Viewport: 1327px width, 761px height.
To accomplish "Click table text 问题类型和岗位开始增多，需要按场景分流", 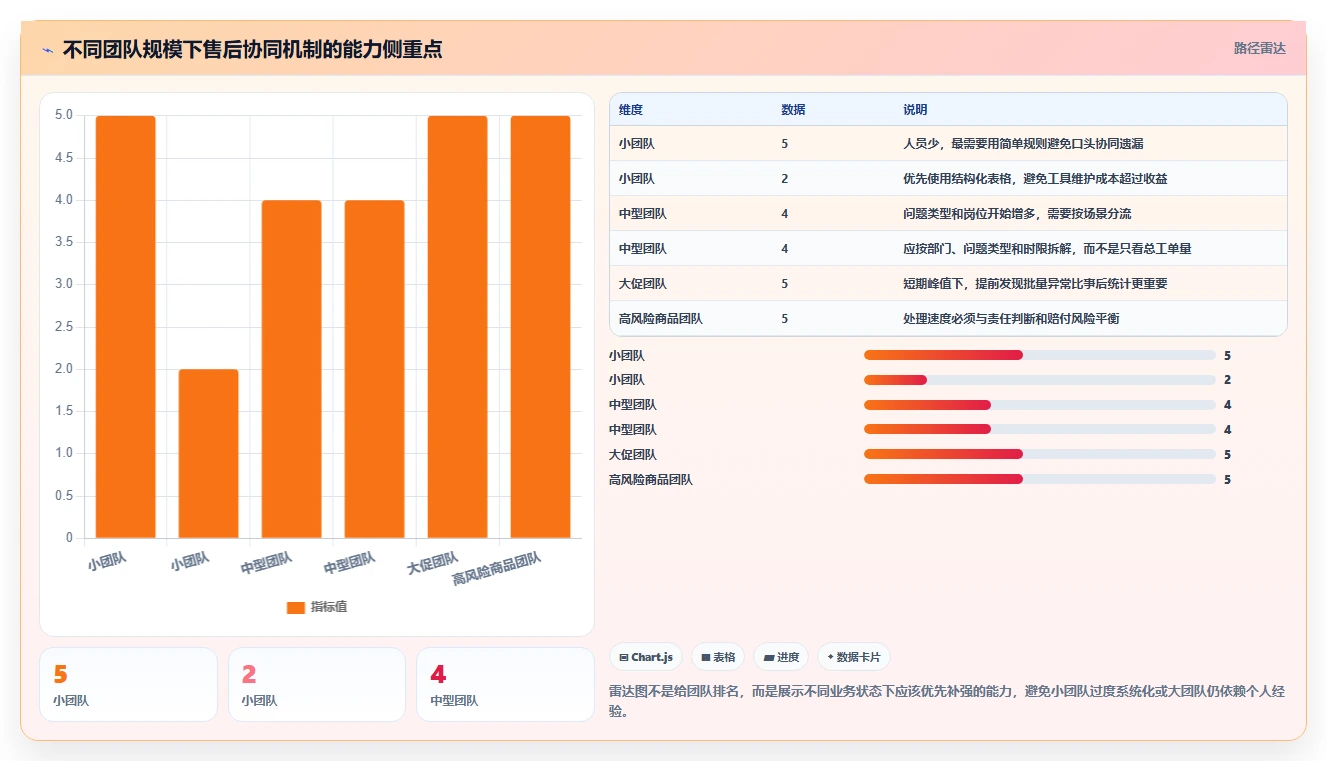I will [1017, 214].
